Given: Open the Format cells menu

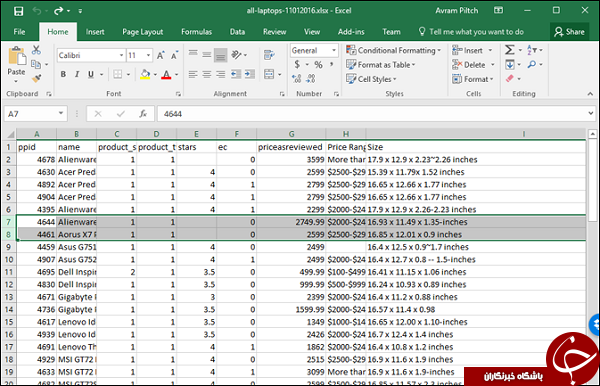Looking at the screenshot, I should point(473,79).
